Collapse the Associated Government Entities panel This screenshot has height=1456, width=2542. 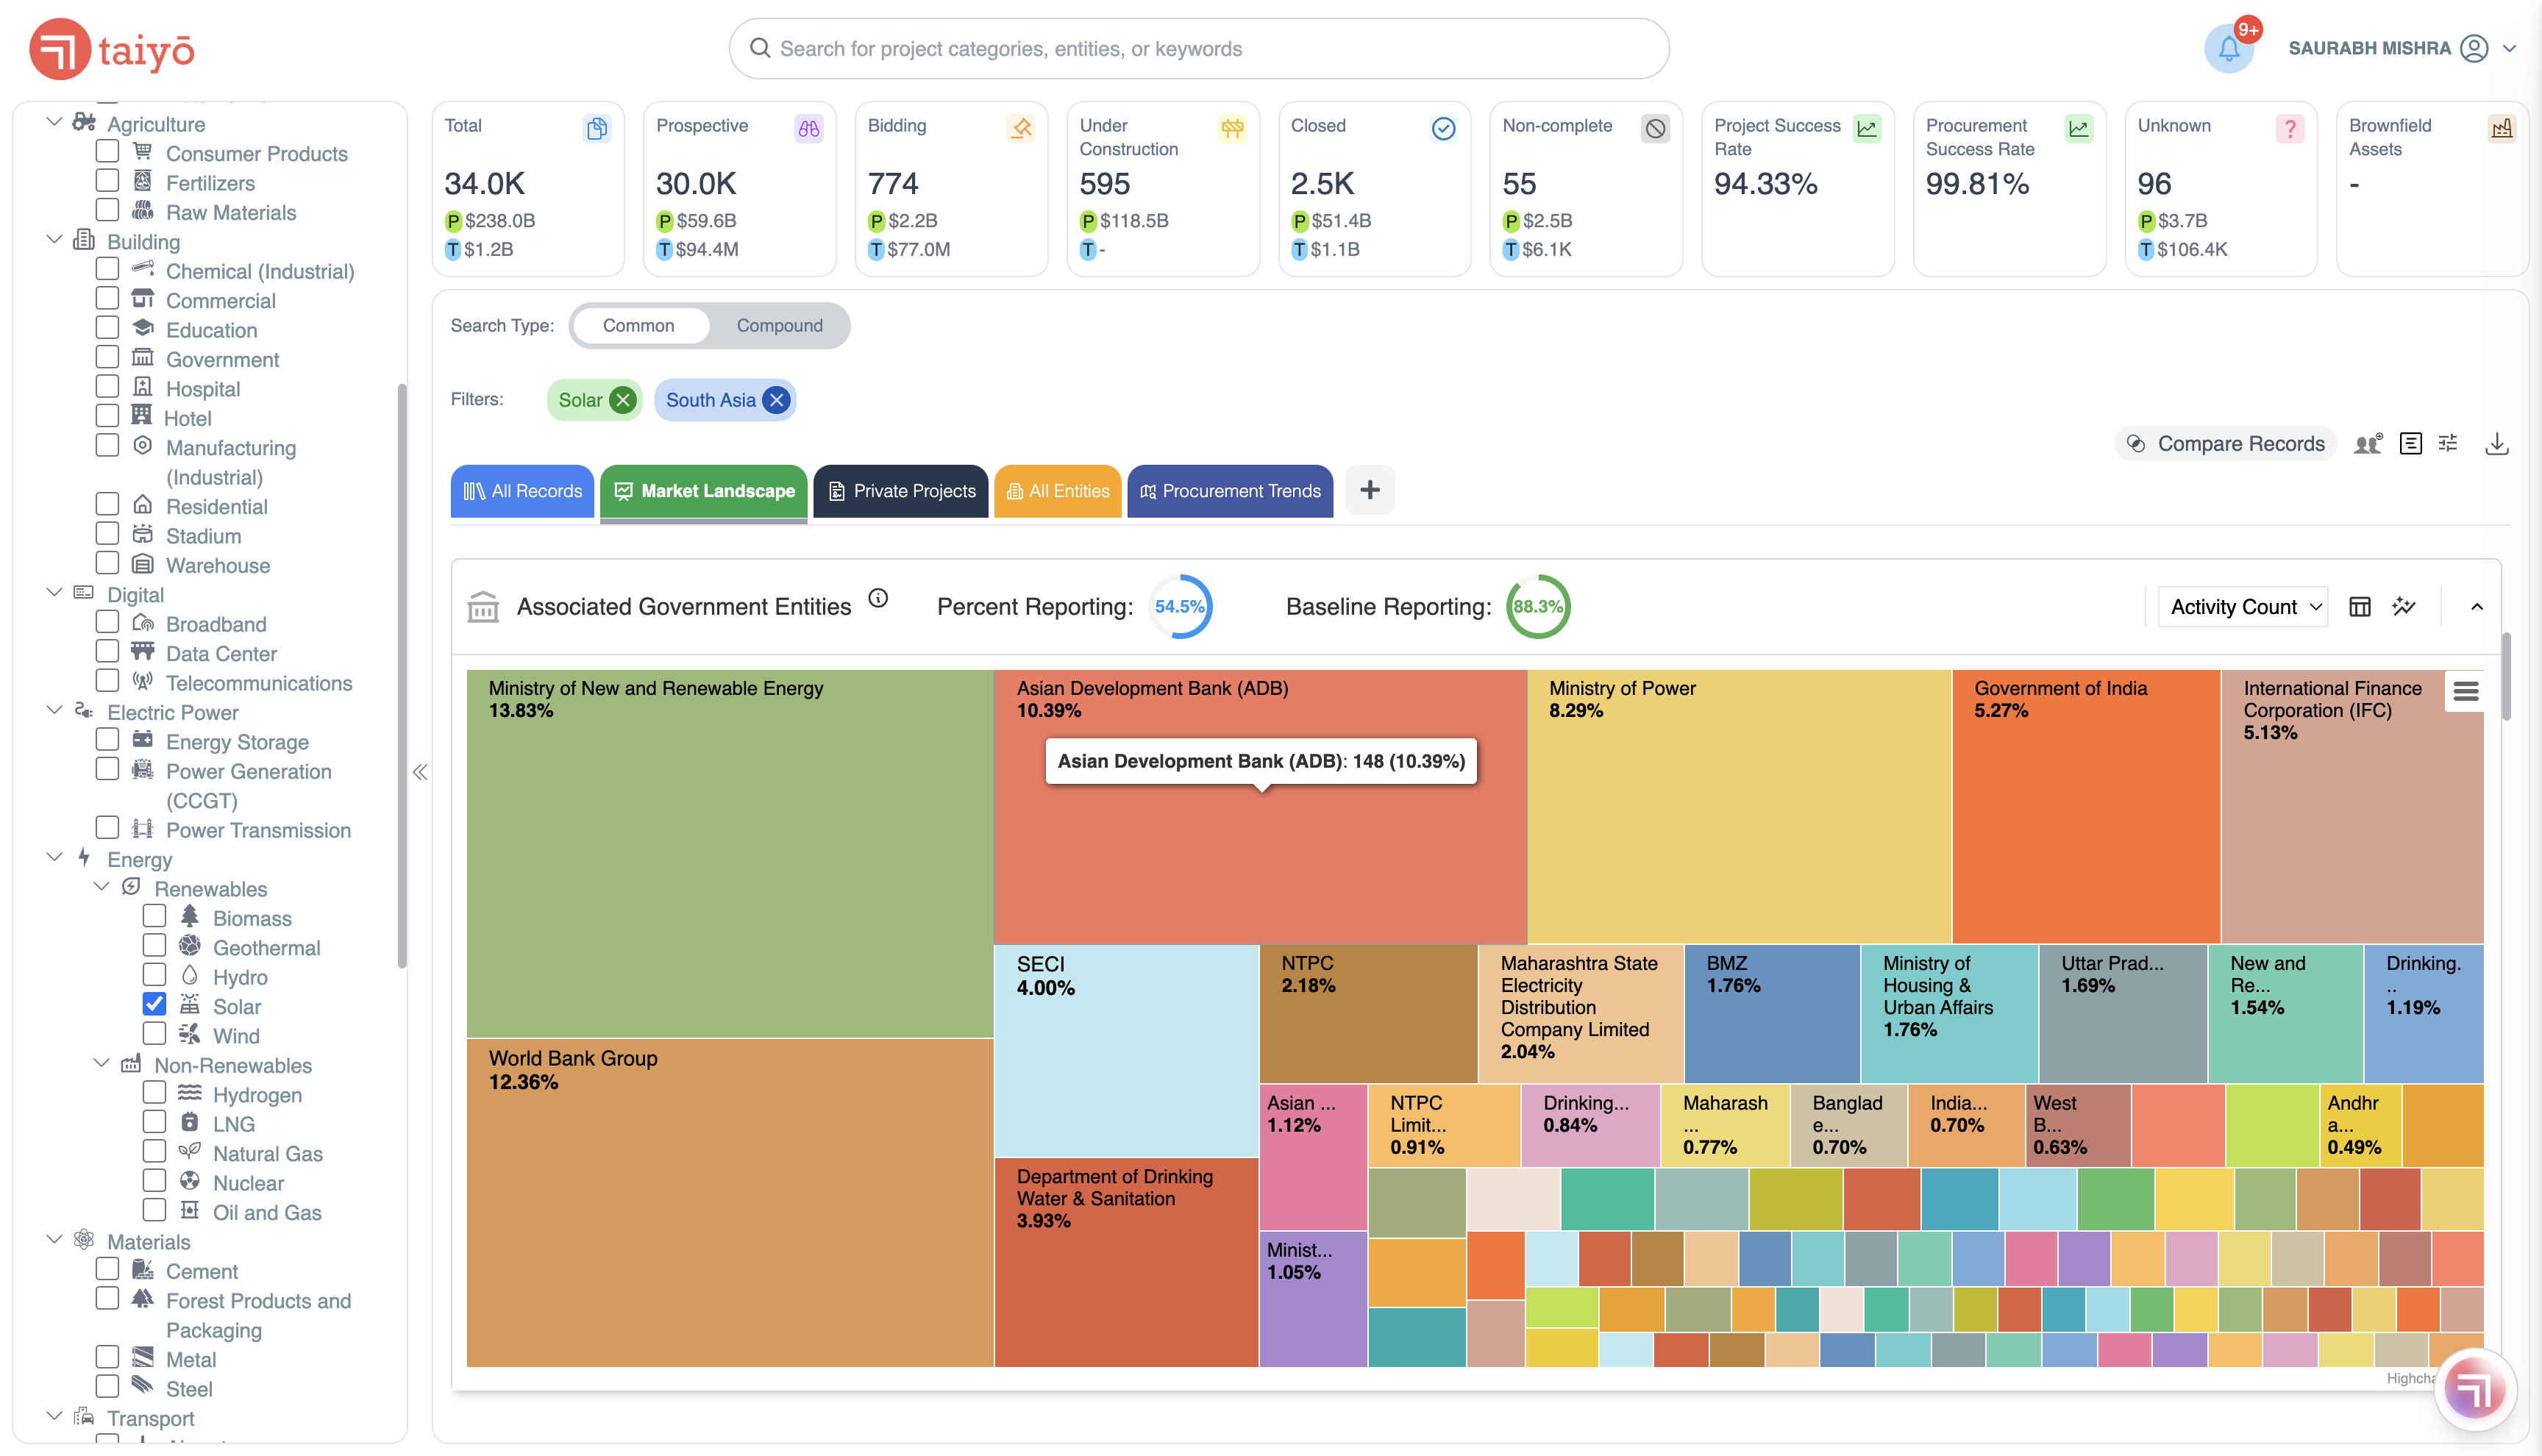click(x=2476, y=607)
